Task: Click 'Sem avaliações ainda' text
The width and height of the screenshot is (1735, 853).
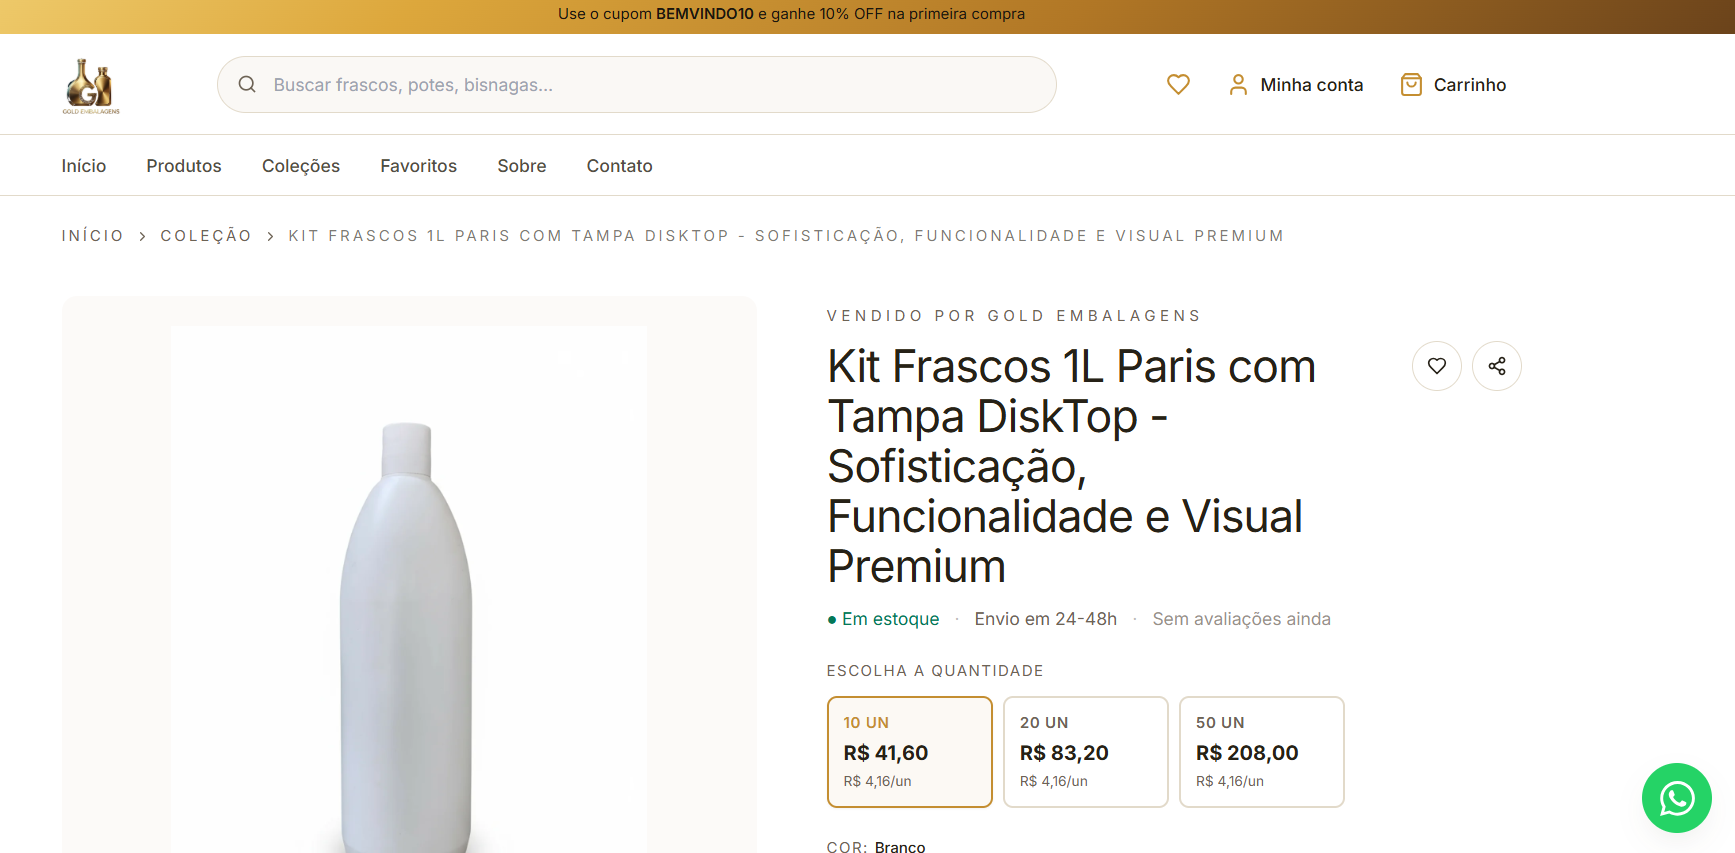Action: point(1241,619)
